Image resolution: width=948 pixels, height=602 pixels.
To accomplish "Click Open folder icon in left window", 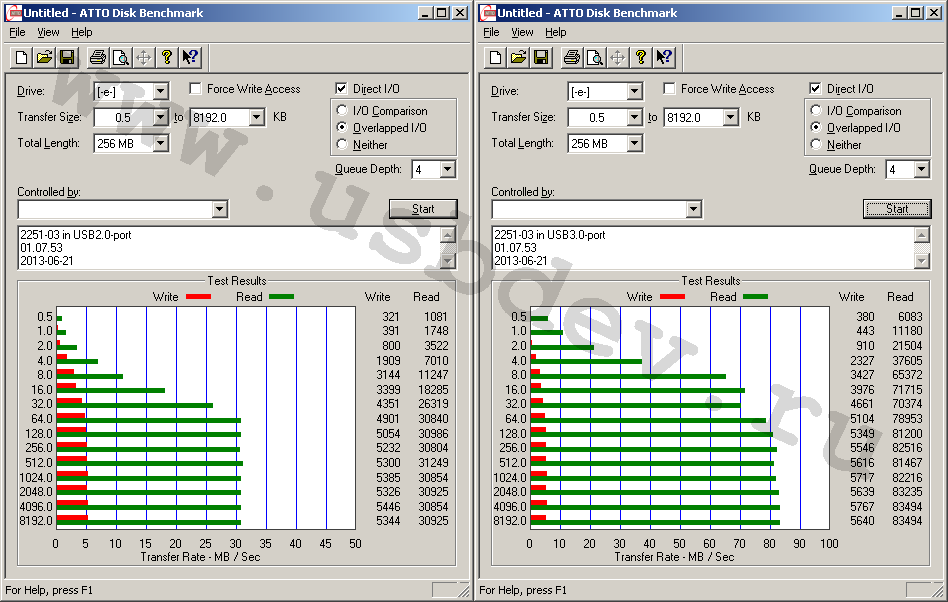I will tap(44, 57).
